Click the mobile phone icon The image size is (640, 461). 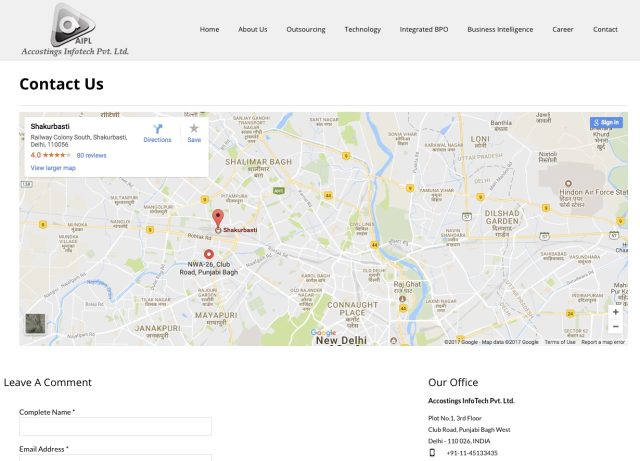pyautogui.click(x=432, y=452)
